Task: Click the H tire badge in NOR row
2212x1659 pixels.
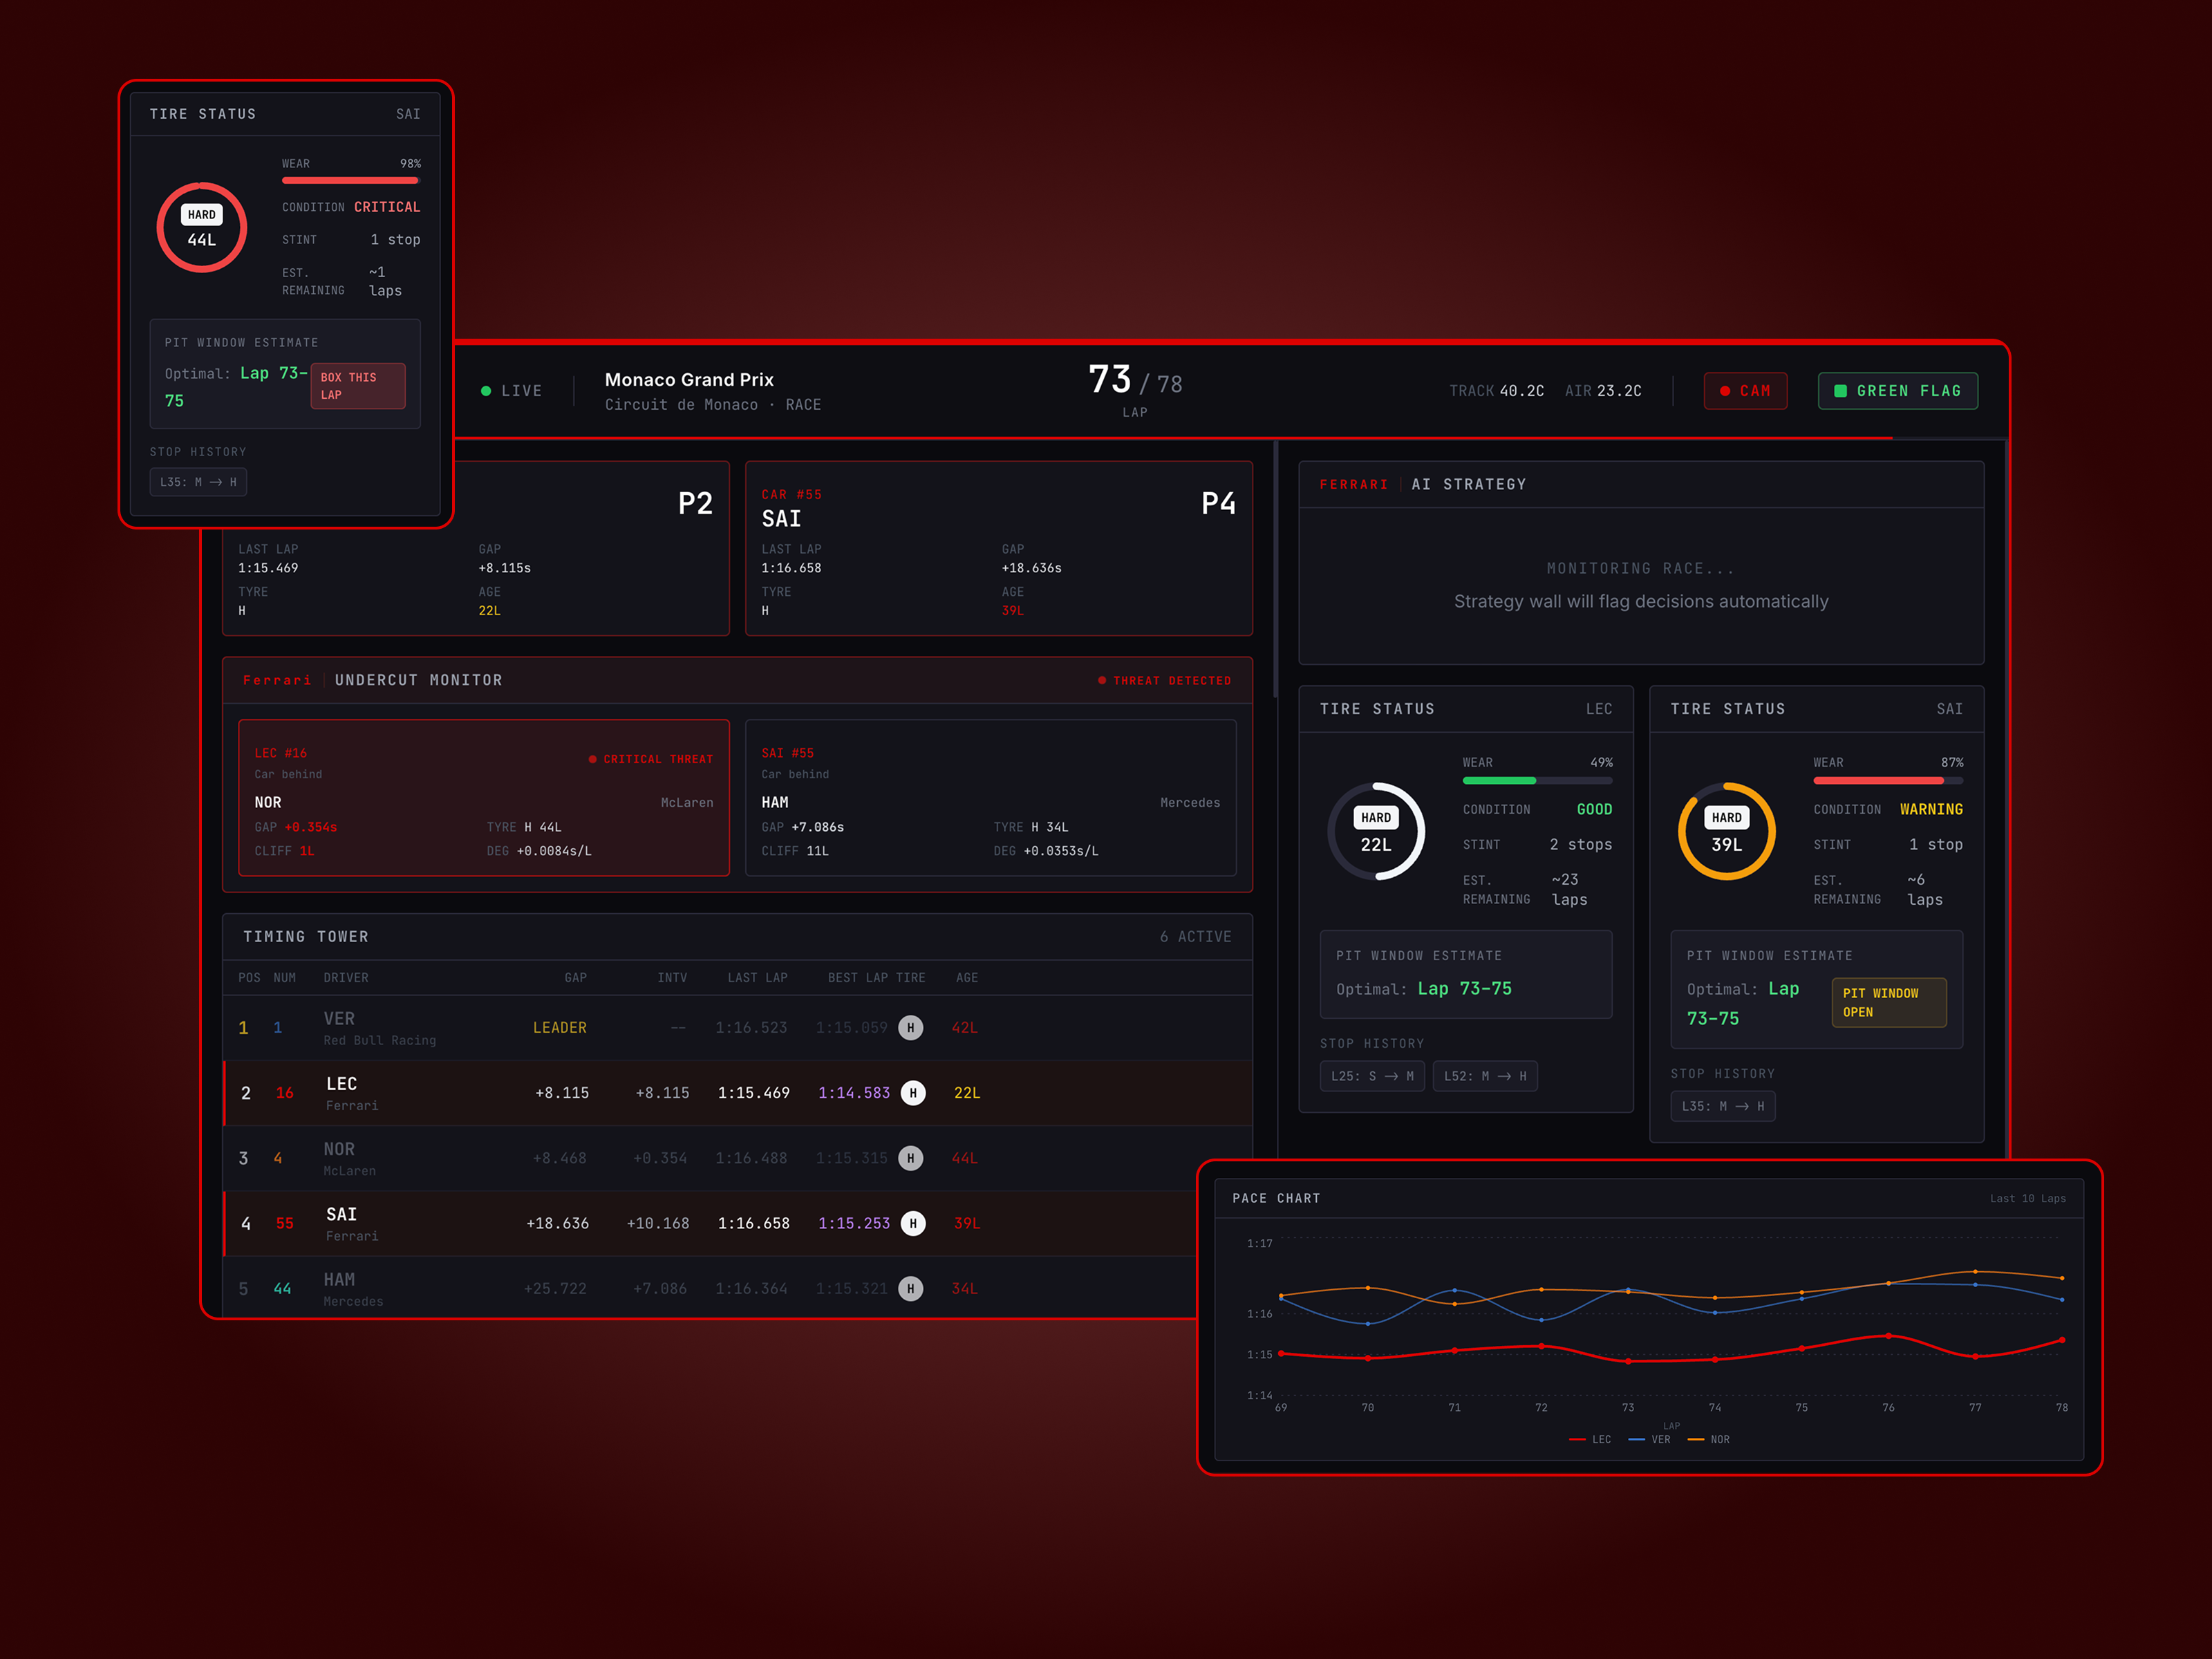Action: coord(910,1158)
